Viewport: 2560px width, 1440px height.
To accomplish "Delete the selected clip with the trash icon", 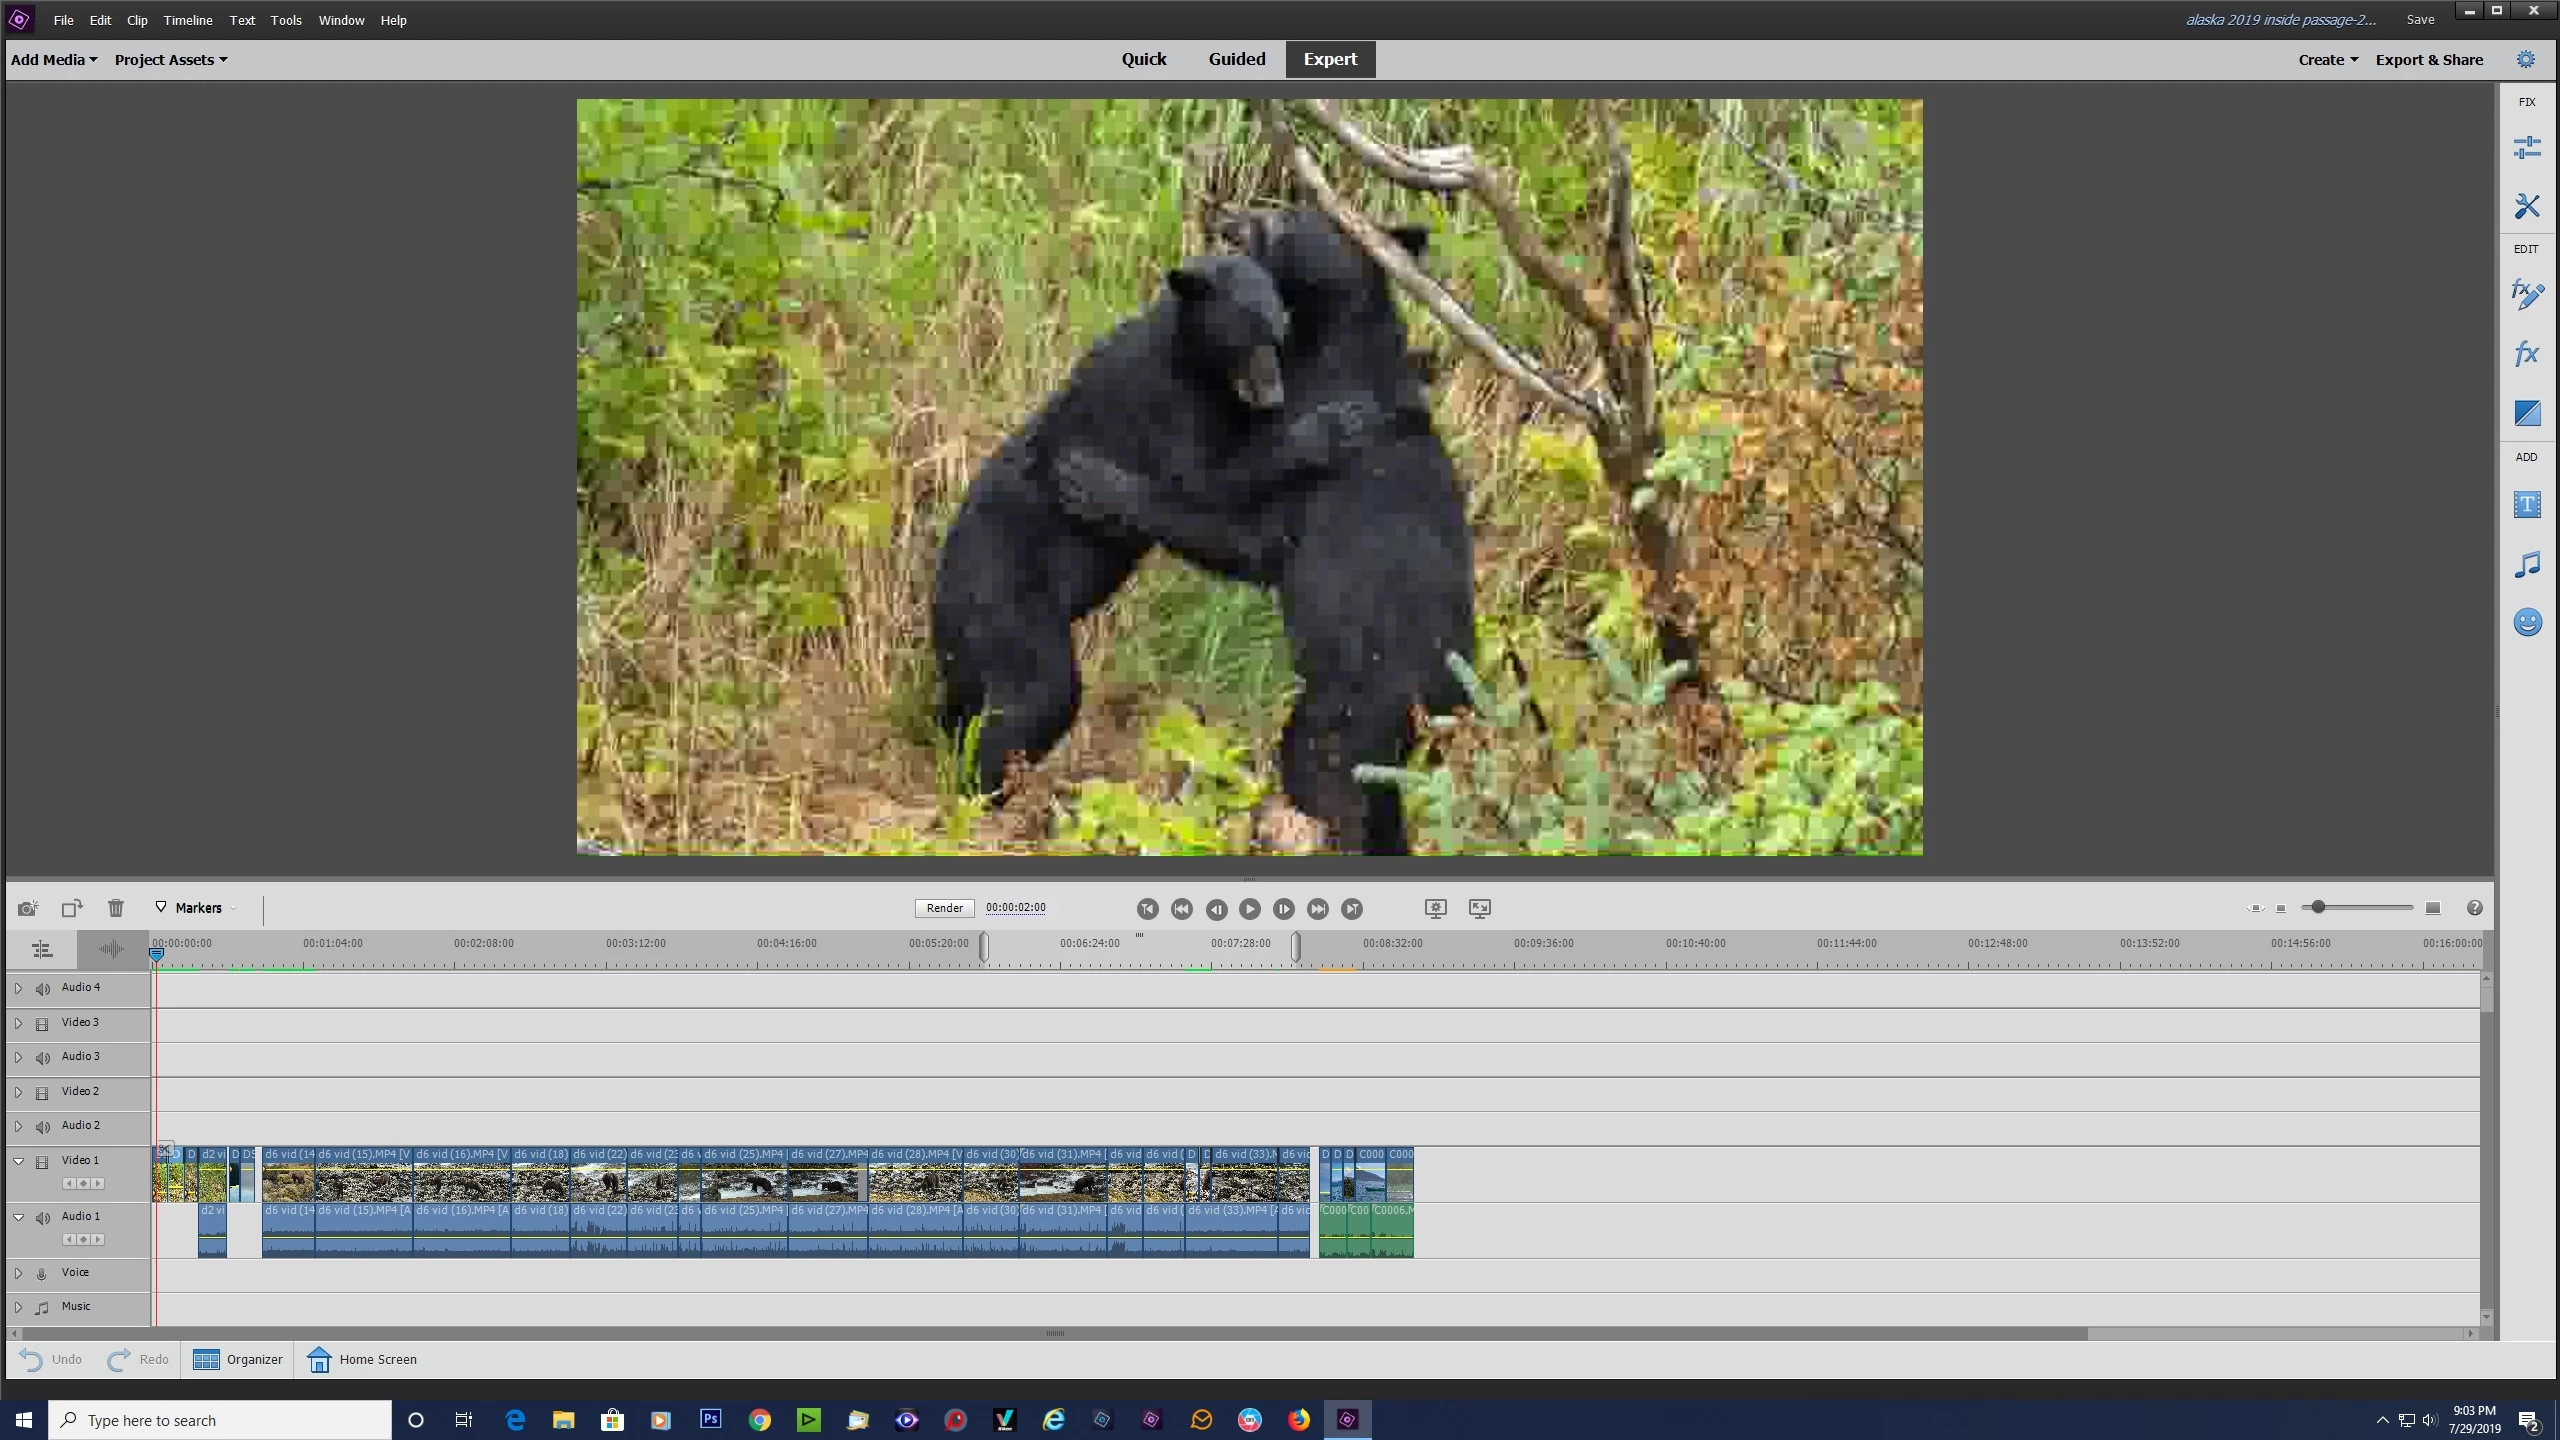I will click(x=116, y=908).
